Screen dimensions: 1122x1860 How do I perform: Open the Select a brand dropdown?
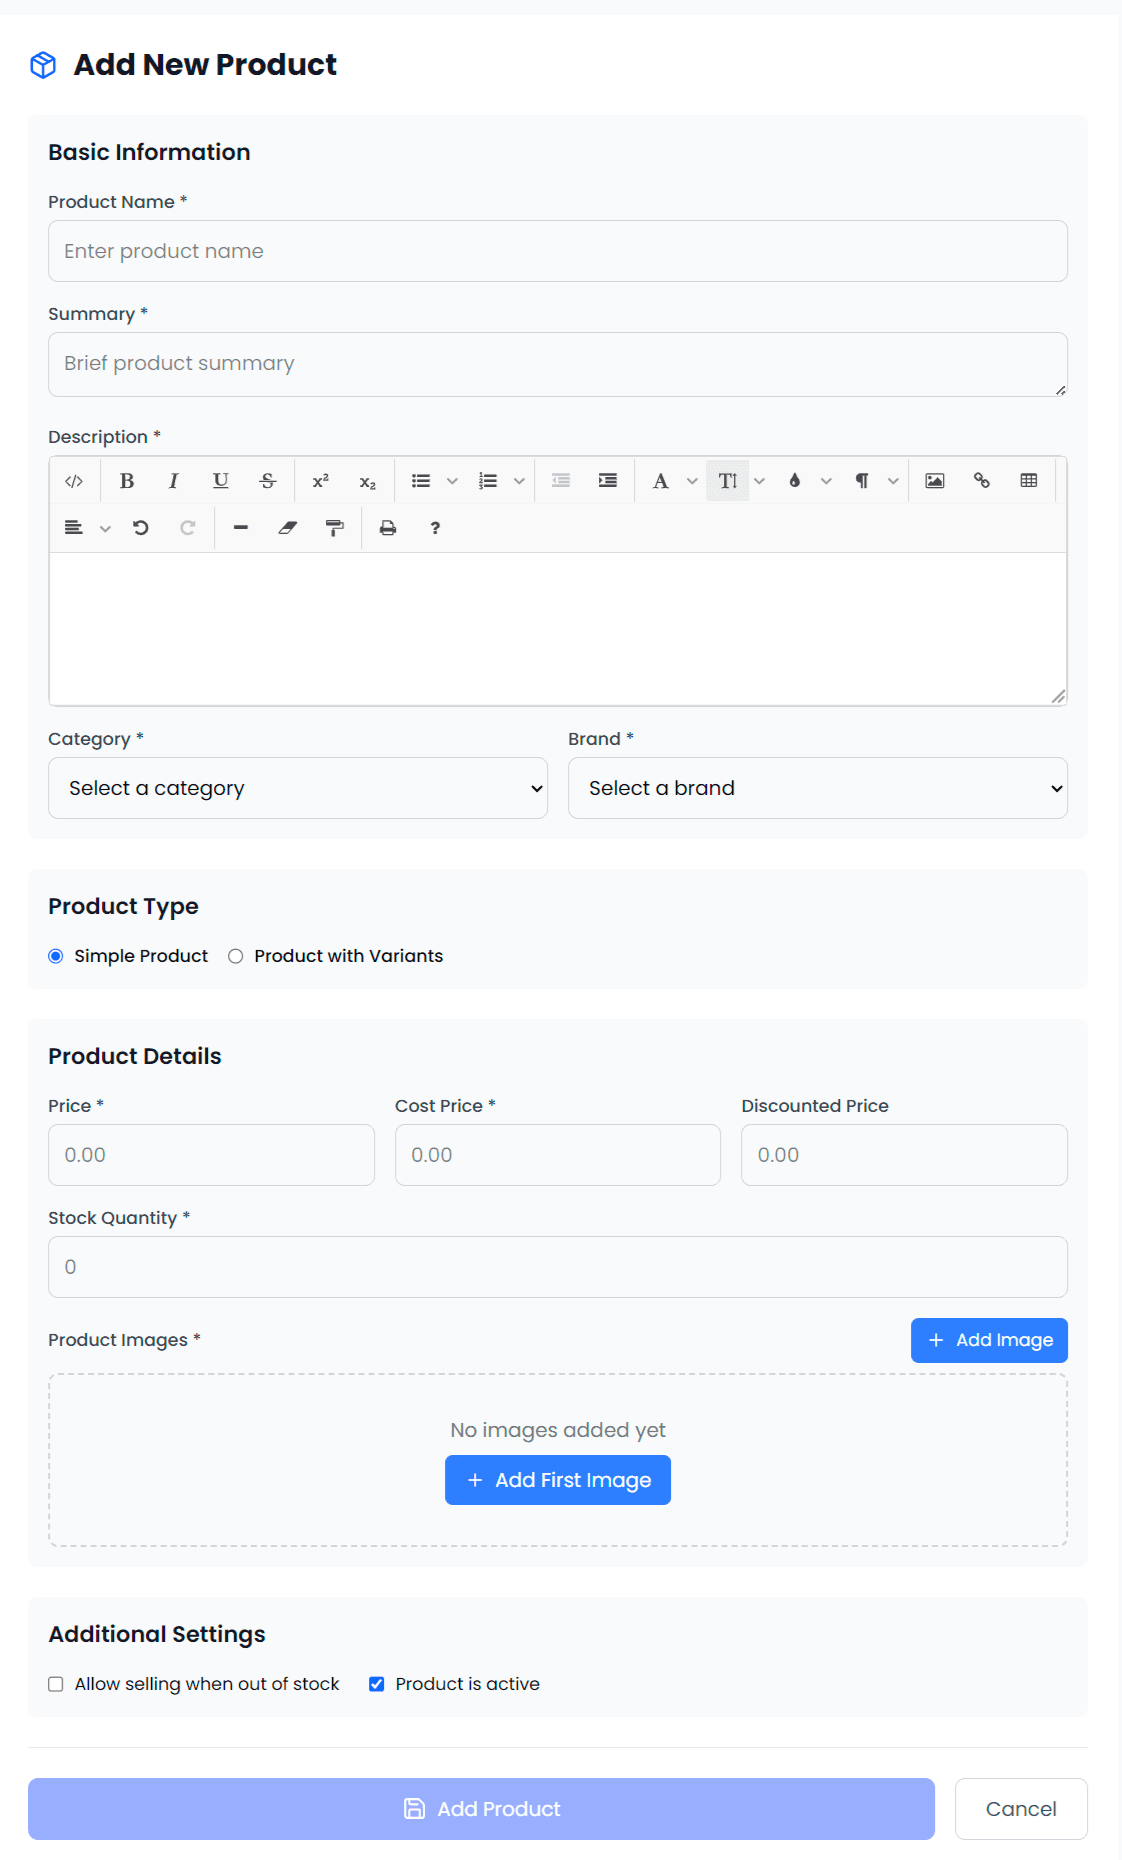pos(817,788)
